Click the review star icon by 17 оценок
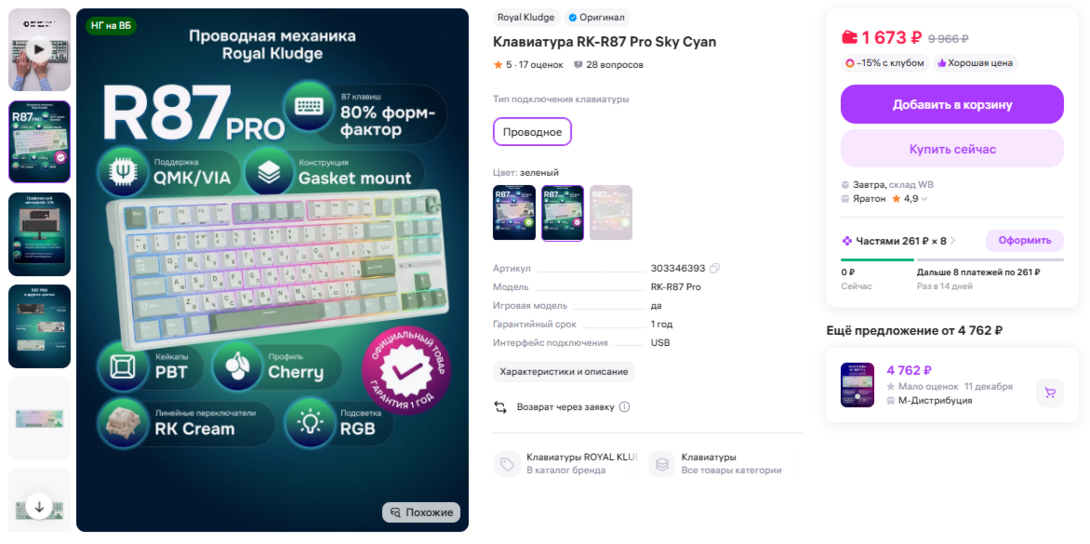 pyautogui.click(x=498, y=65)
